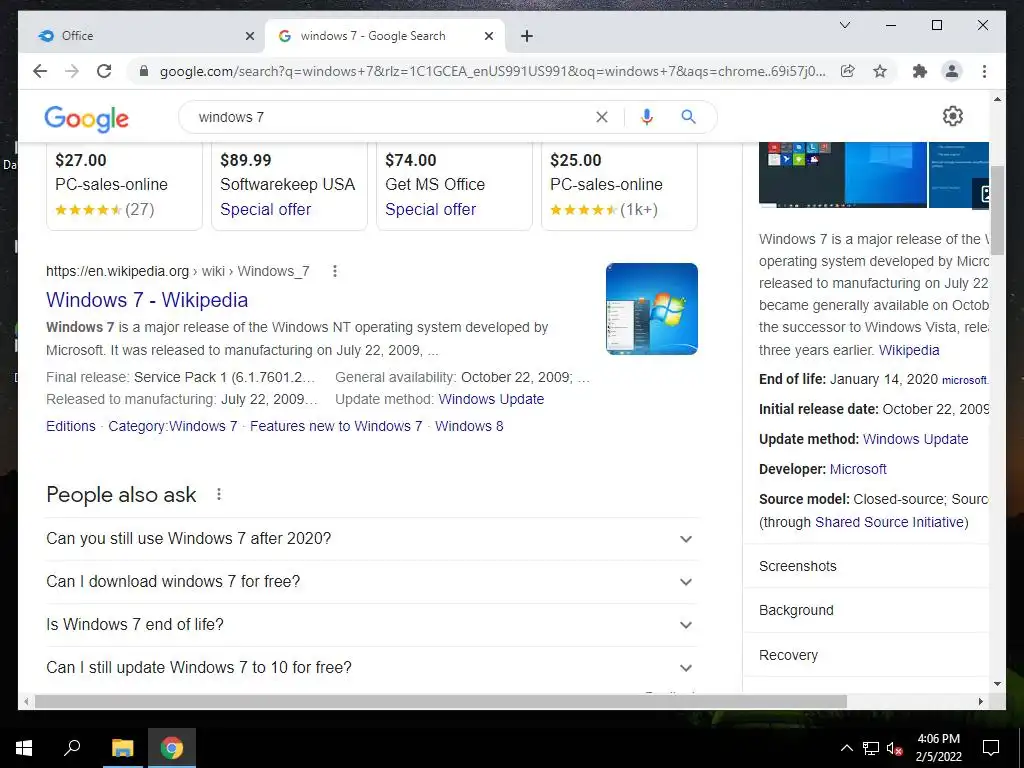Share this page via address bar icon

[848, 71]
